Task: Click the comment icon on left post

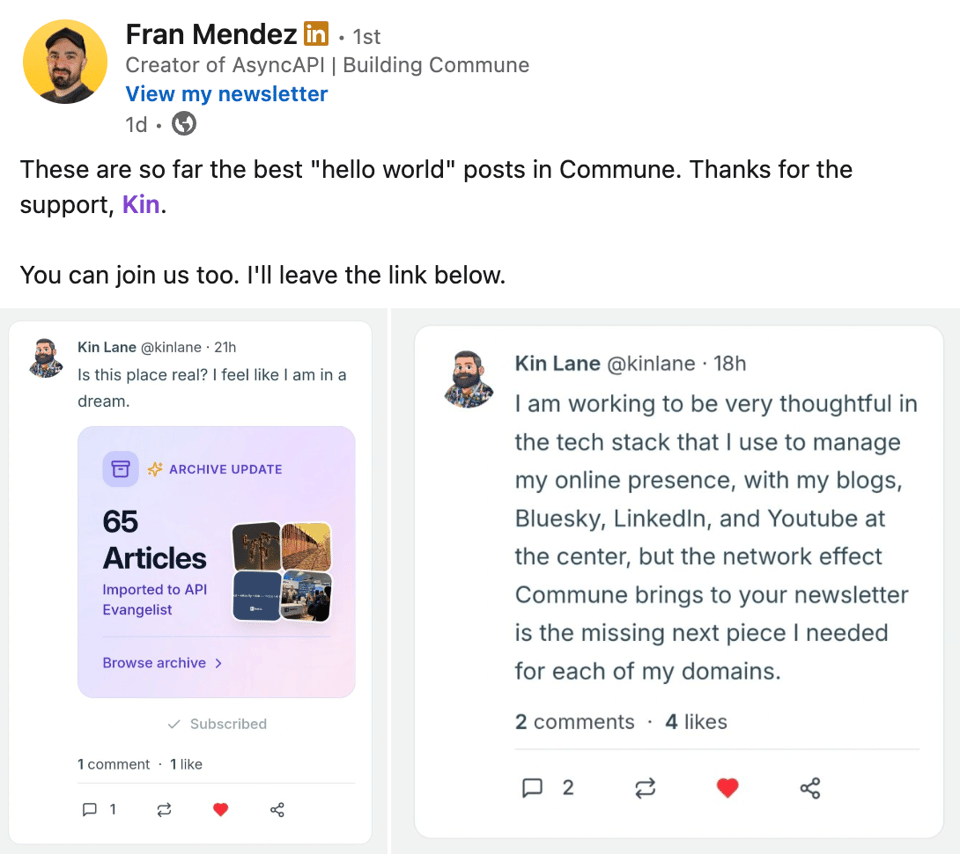Action: coord(90,809)
